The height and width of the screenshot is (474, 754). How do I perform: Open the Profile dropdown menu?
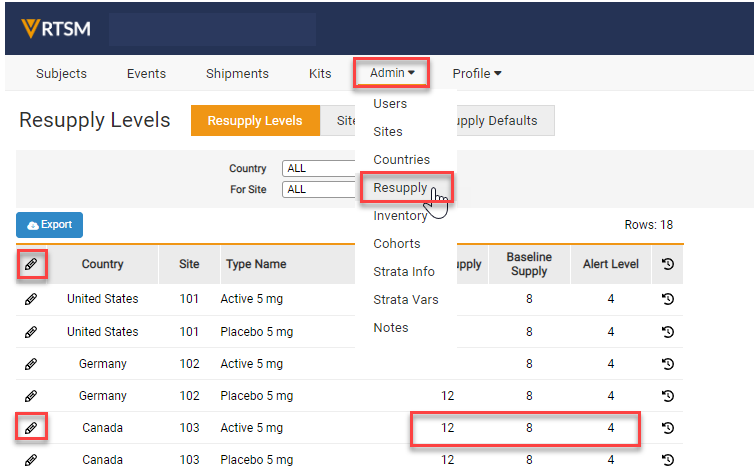point(476,73)
